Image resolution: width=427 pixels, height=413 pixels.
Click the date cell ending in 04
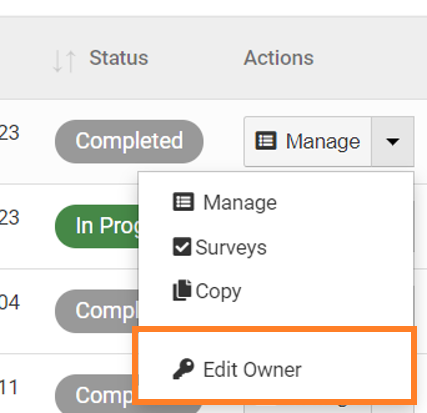point(9,303)
